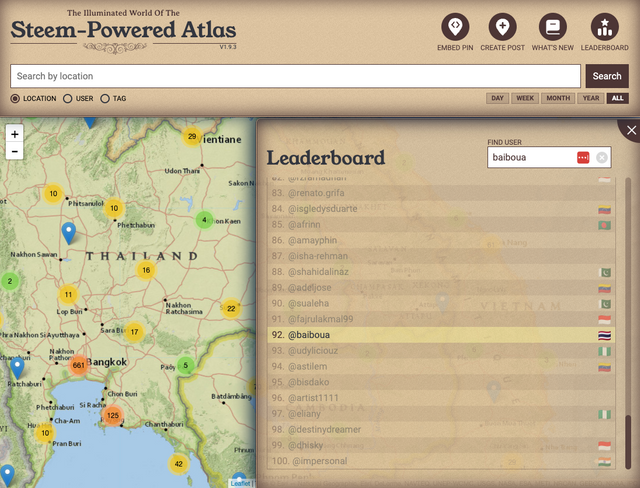
Task: Zoom in on the map
Action: (x=15, y=134)
